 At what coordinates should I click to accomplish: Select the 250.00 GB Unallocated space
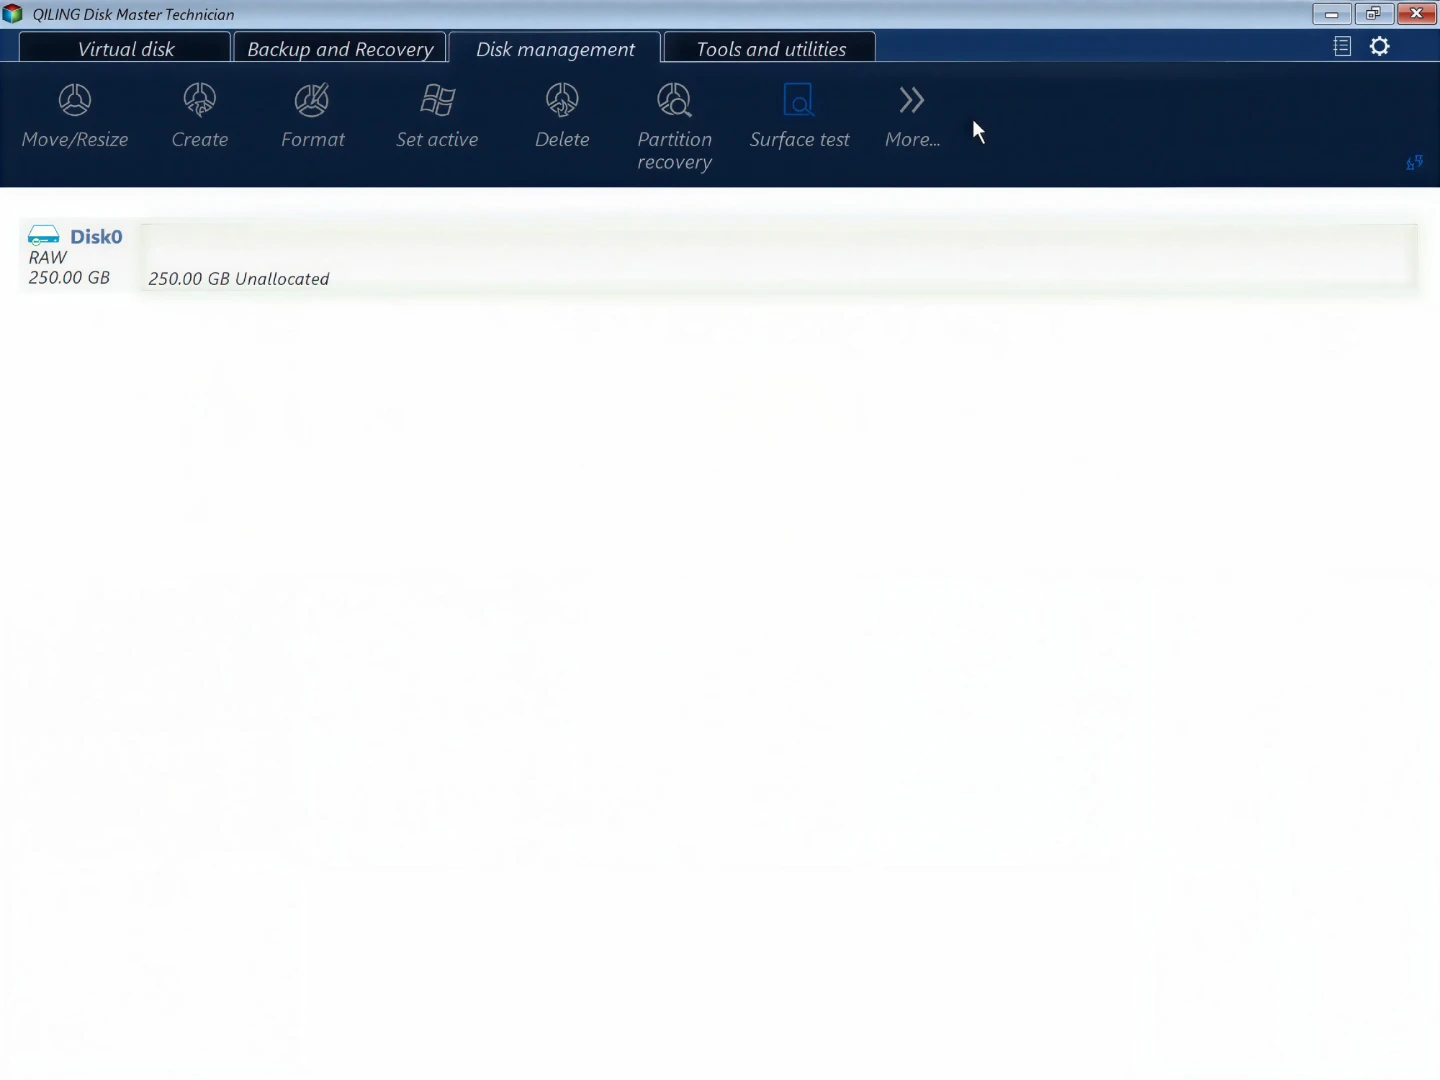[x=779, y=259]
